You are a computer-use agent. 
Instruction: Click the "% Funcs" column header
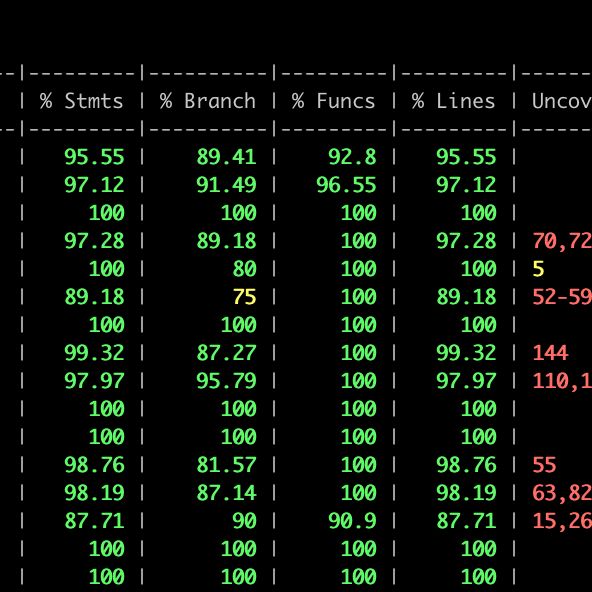[x=333, y=101]
